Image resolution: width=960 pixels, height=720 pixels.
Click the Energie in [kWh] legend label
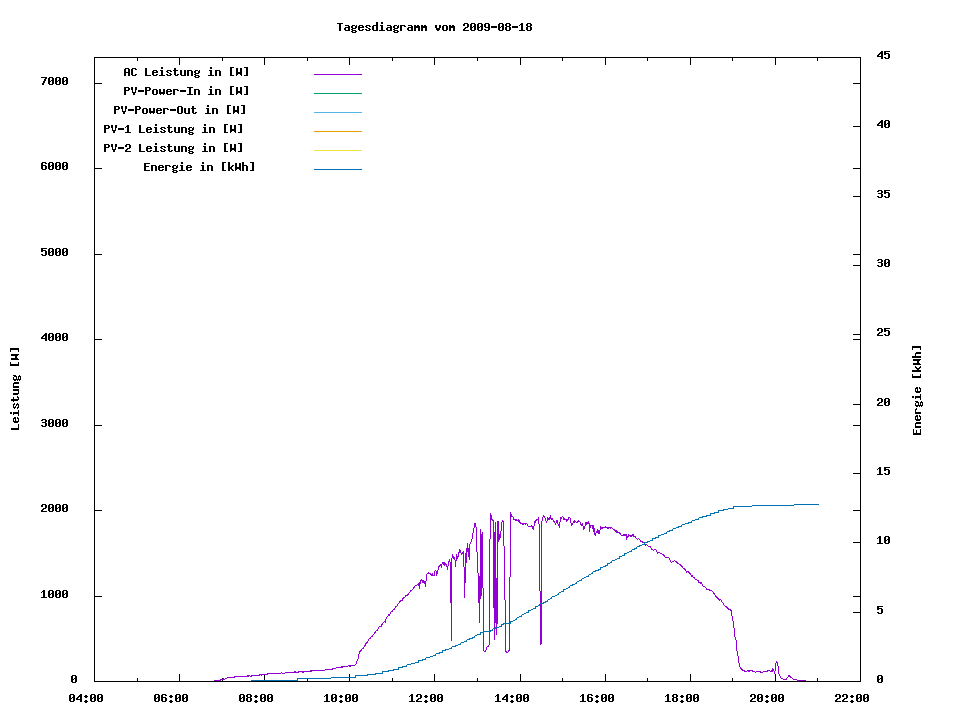[x=199, y=168]
